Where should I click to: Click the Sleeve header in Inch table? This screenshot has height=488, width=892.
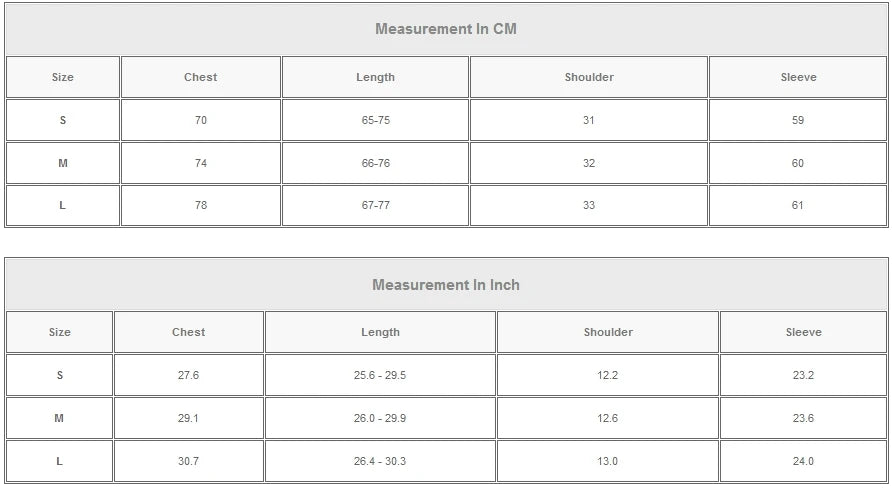coord(803,332)
